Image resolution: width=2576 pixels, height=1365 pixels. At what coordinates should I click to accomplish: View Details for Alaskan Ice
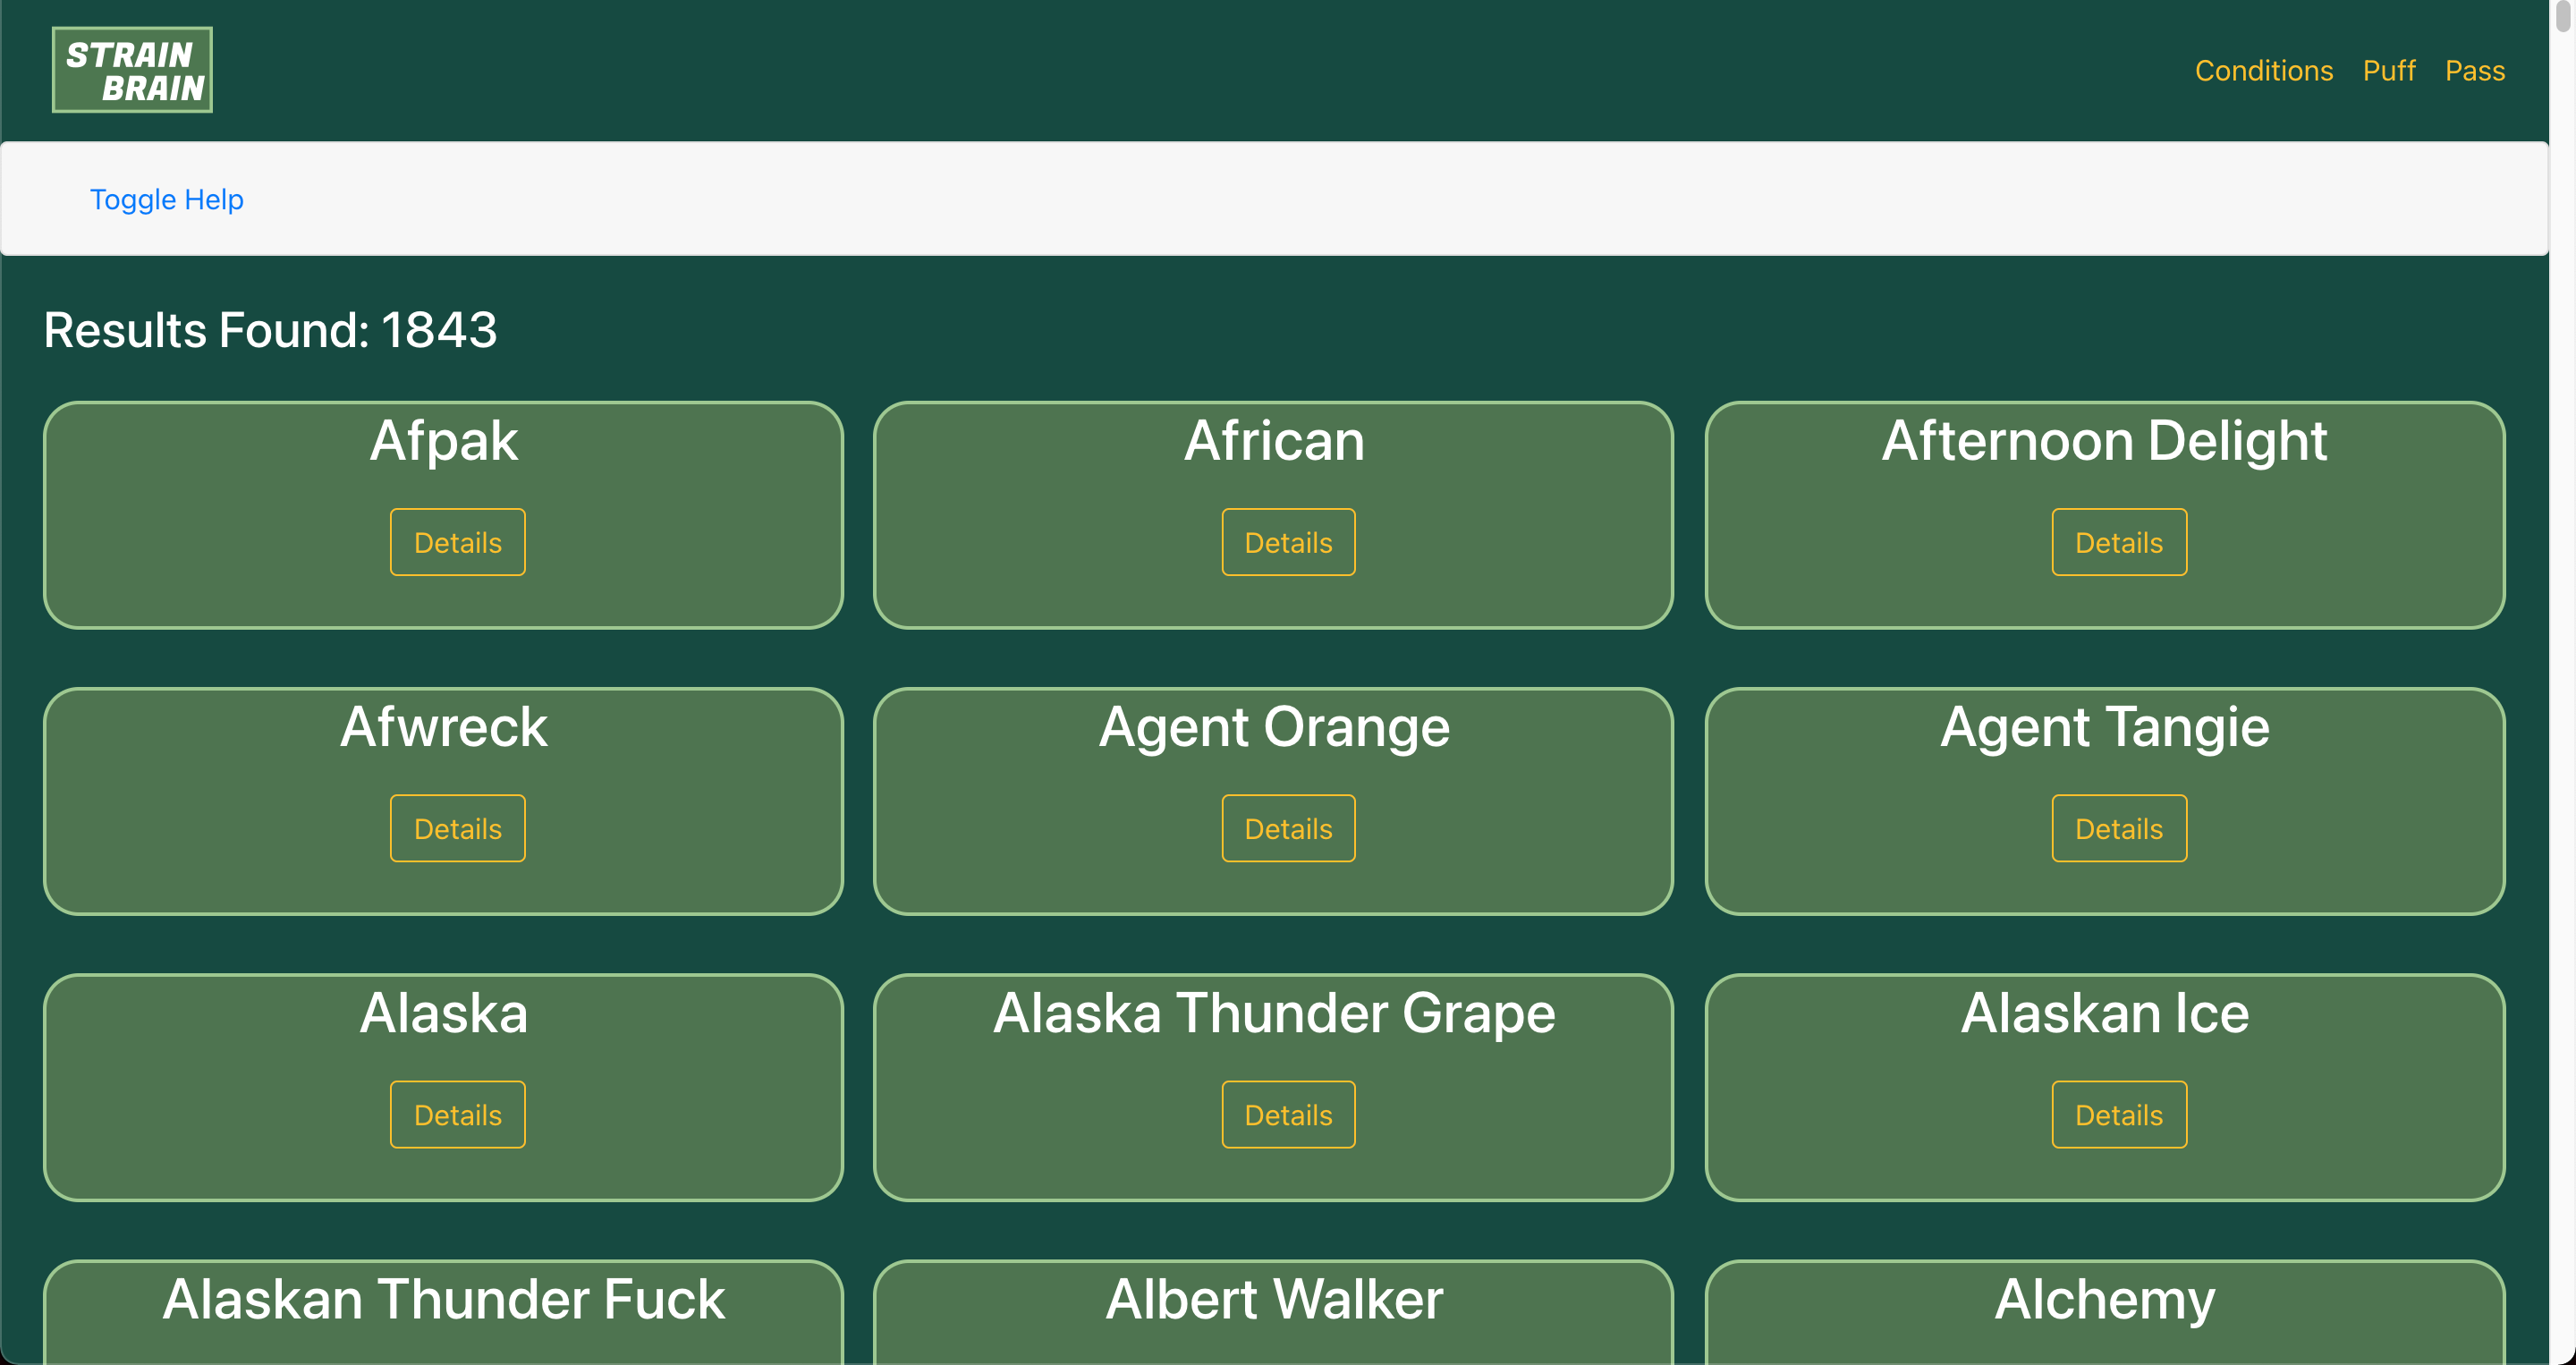[2118, 1114]
